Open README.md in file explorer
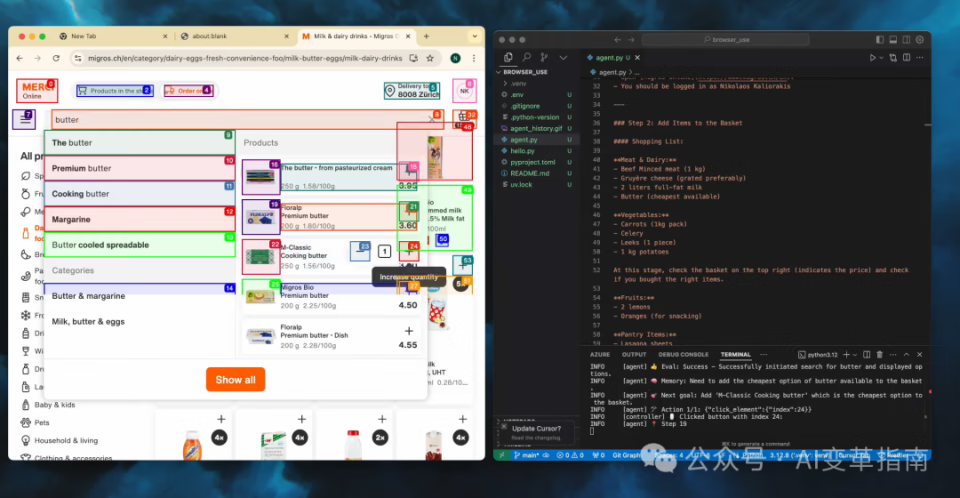This screenshot has height=498, width=960. pos(530,173)
